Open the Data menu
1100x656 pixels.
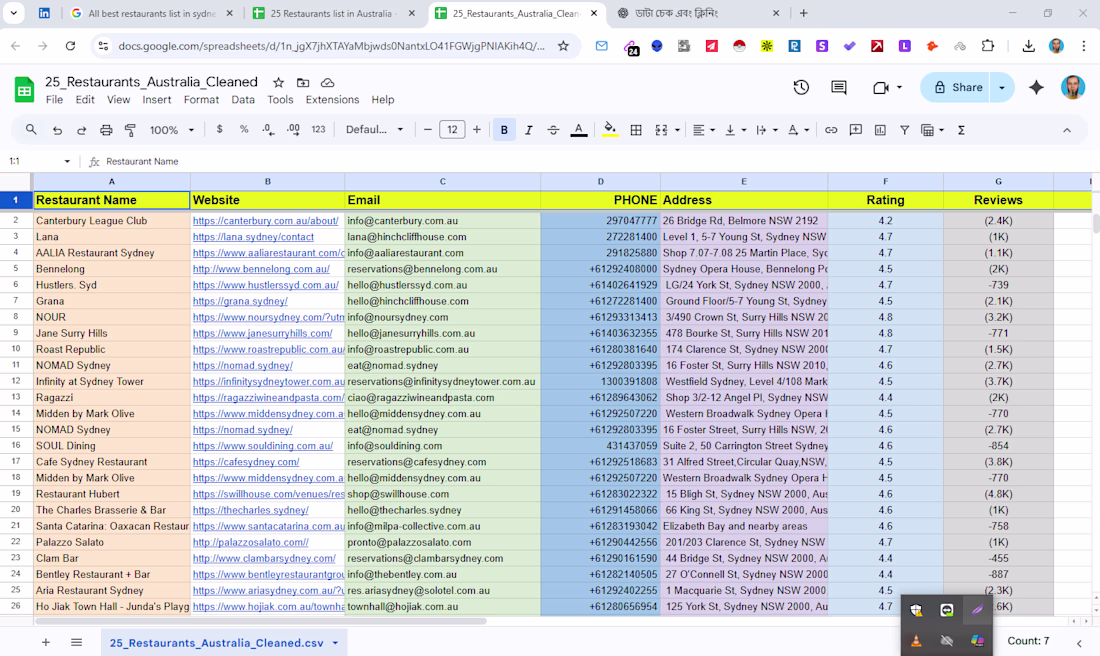[x=243, y=100]
